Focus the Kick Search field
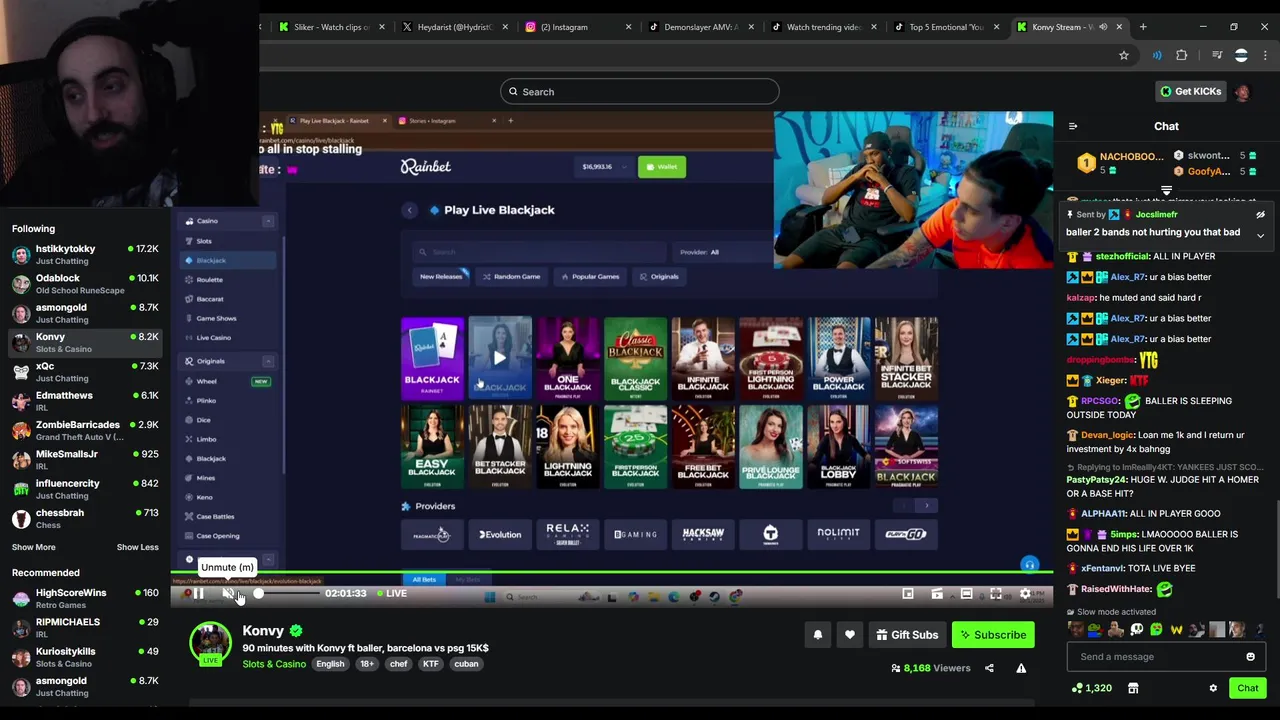The image size is (1280, 720). [640, 92]
